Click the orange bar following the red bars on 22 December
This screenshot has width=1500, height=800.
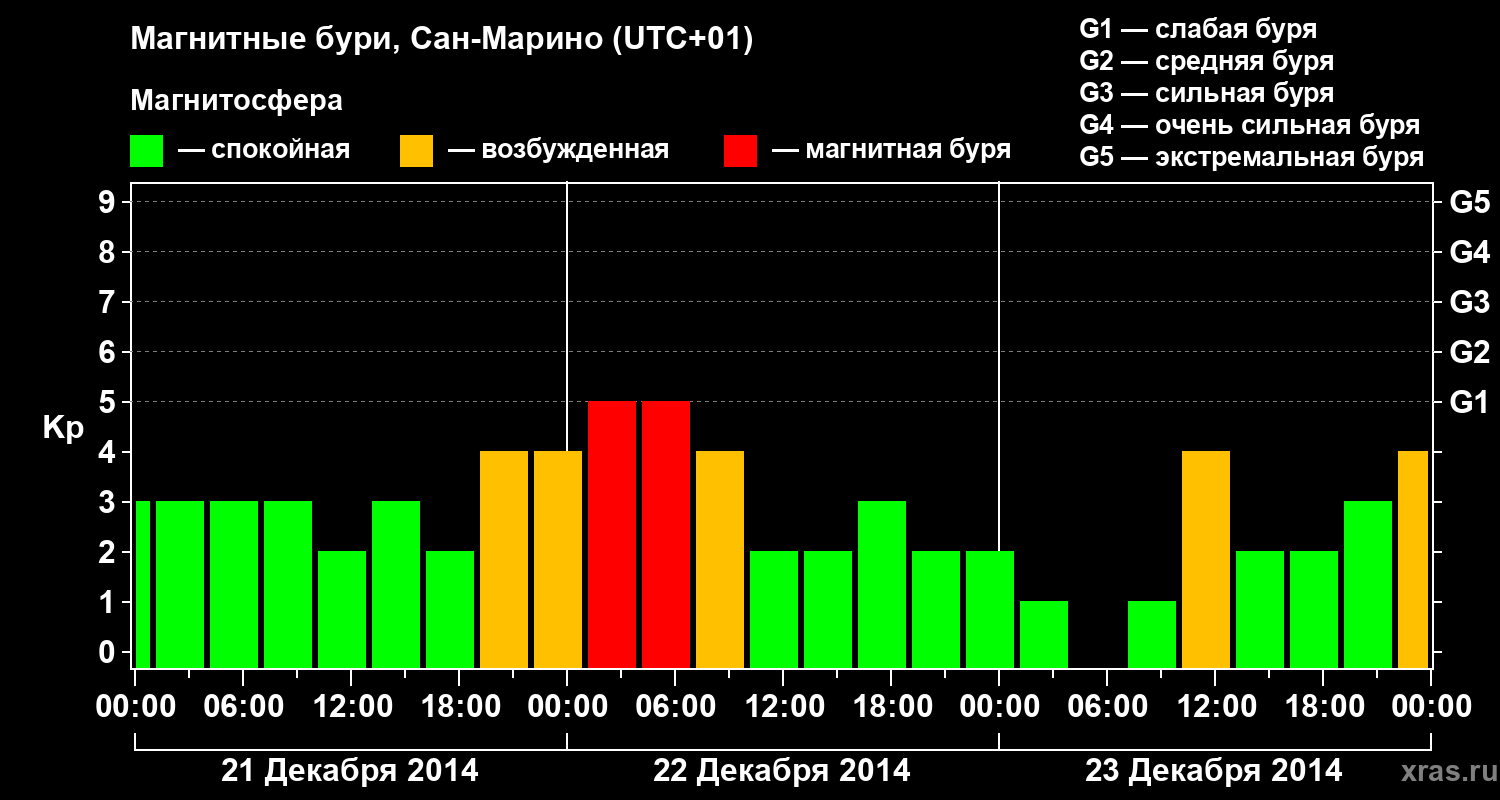[720, 559]
